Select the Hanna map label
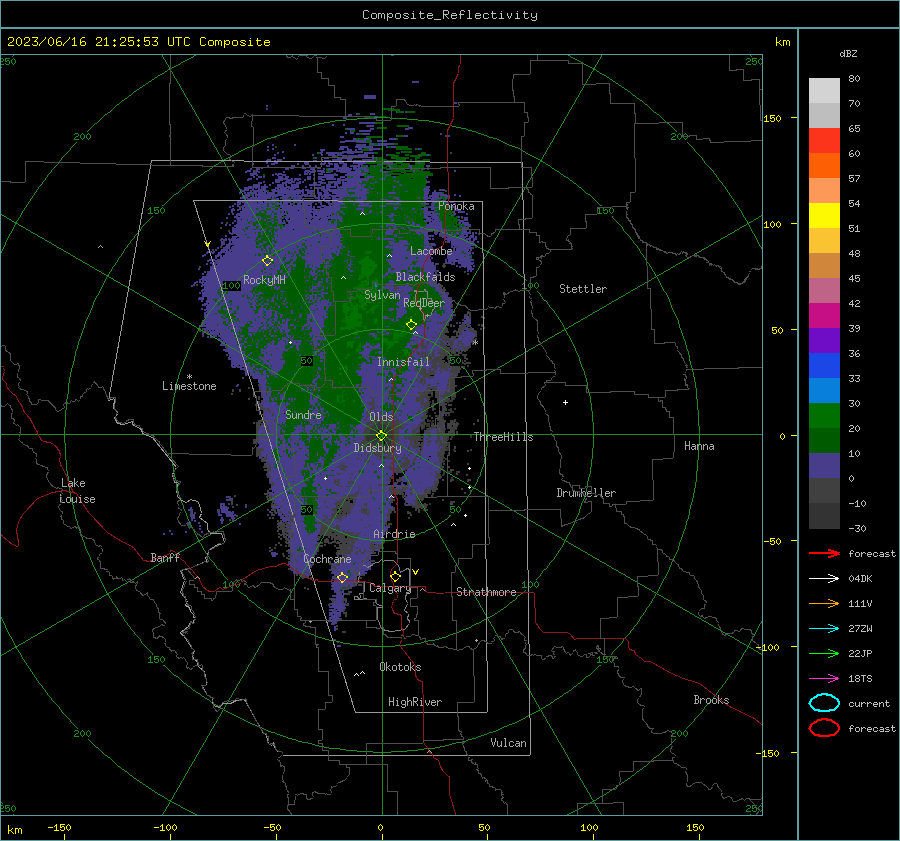This screenshot has height=841, width=900. pos(699,446)
